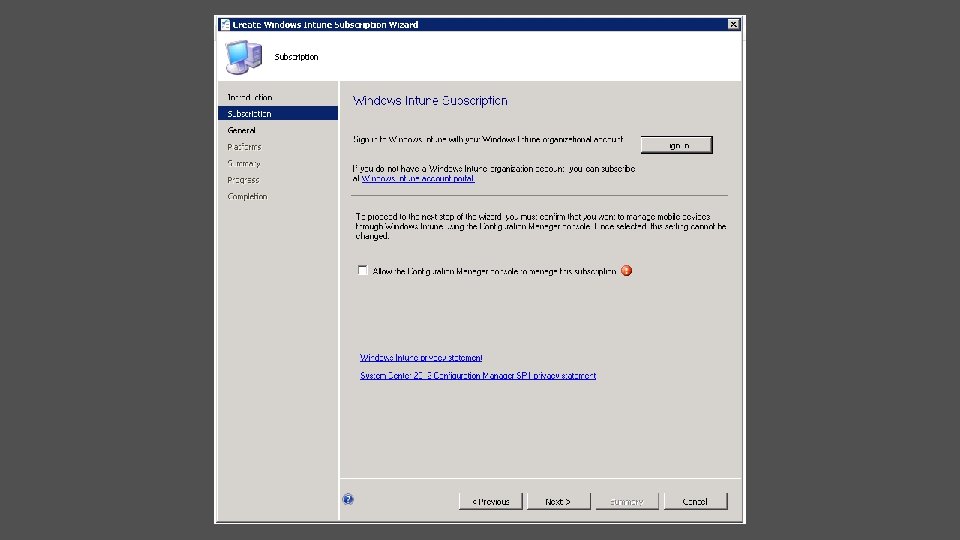The height and width of the screenshot is (540, 960).
Task: Select the Summary step in the sidebar
Action: (x=244, y=163)
